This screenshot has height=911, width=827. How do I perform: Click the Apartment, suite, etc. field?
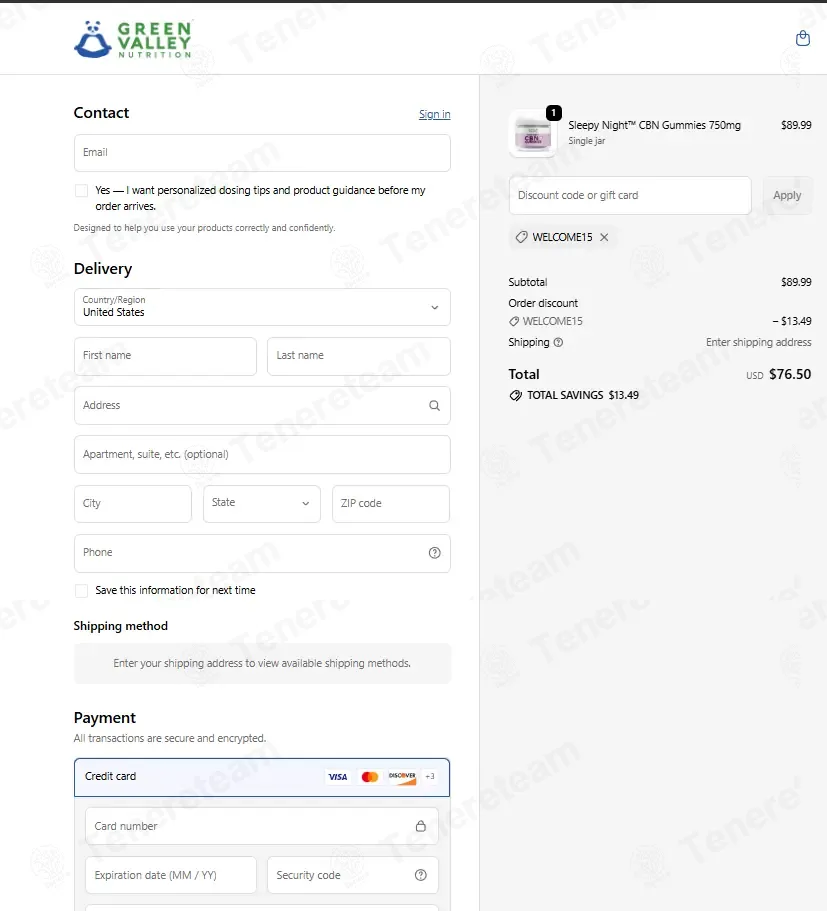point(262,454)
